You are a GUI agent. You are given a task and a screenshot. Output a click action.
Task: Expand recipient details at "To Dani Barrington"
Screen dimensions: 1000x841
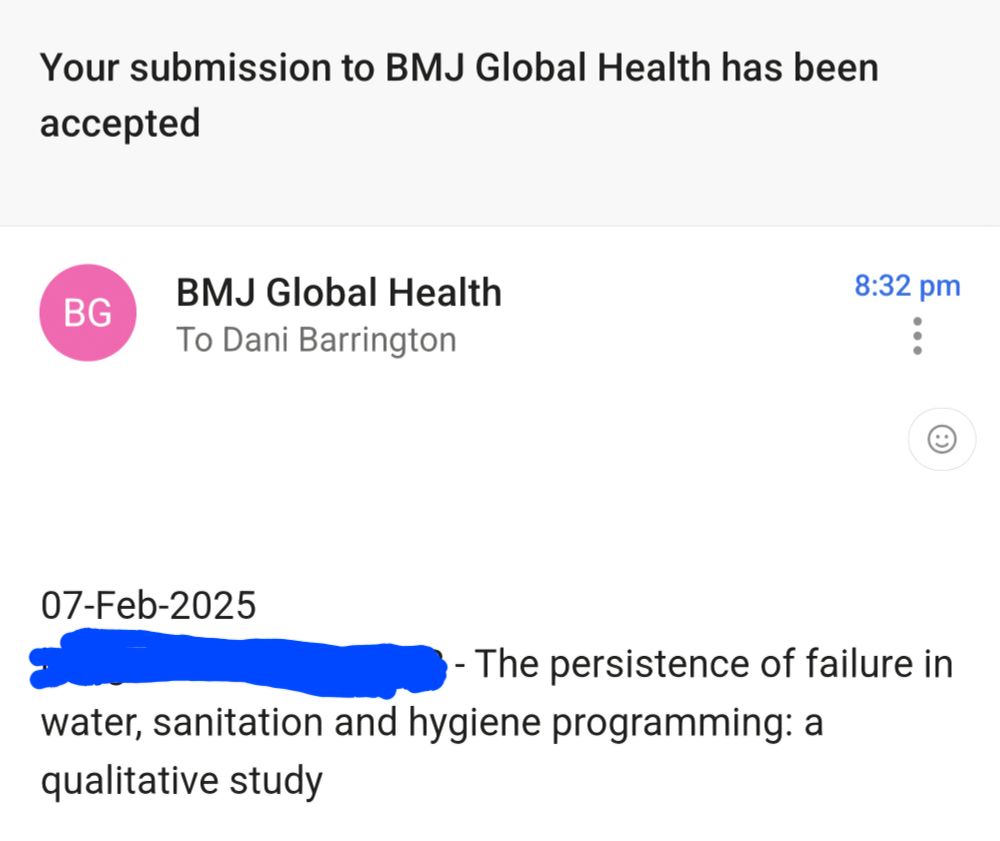point(316,340)
